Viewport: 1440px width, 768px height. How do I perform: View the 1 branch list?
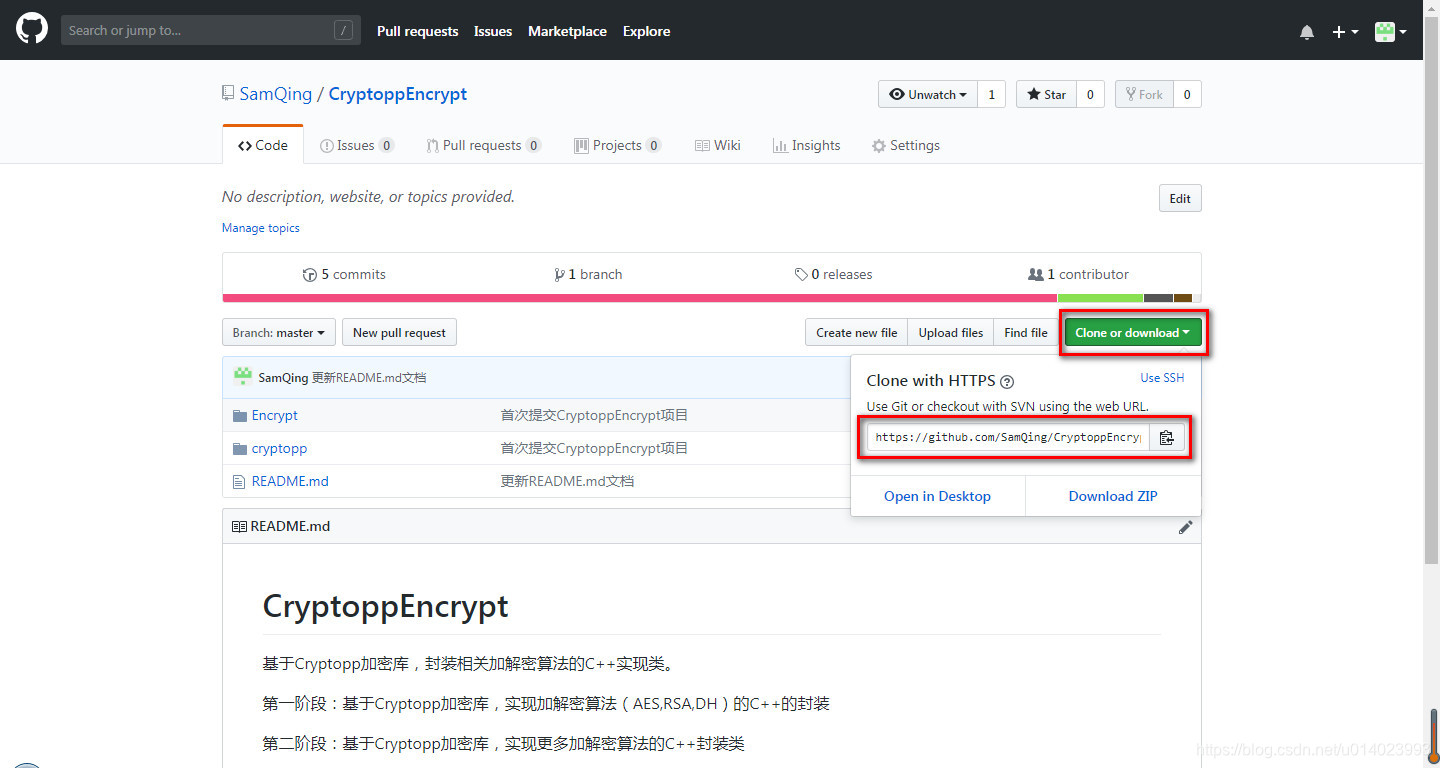tap(588, 274)
